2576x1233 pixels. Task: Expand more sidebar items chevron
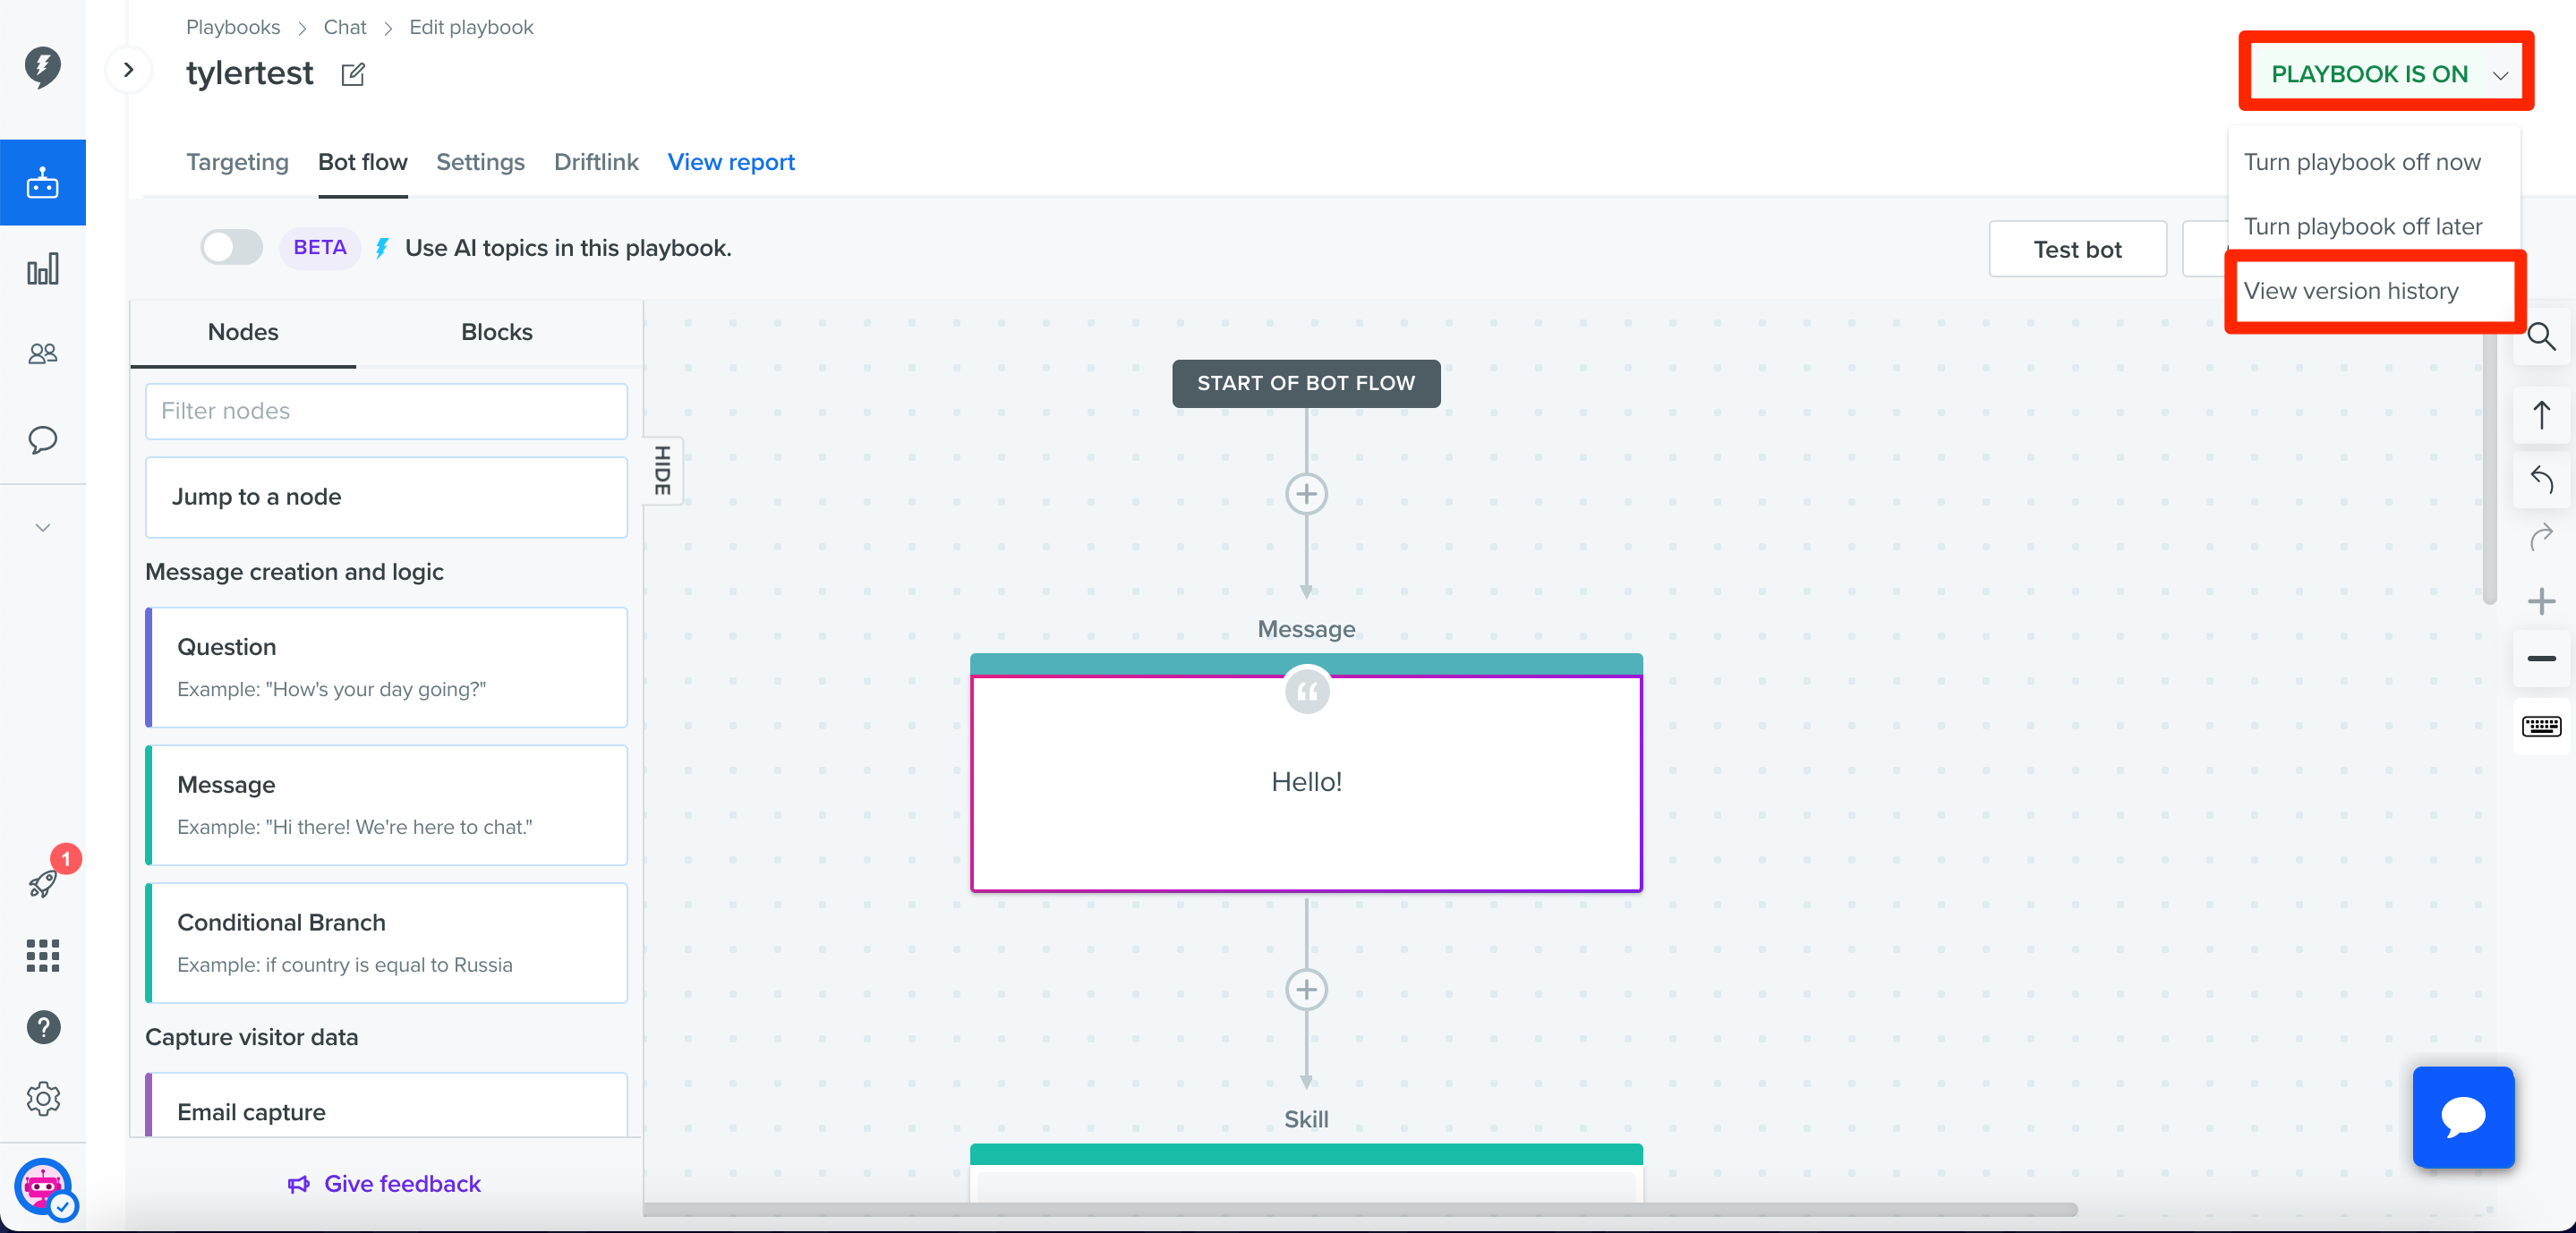point(42,528)
